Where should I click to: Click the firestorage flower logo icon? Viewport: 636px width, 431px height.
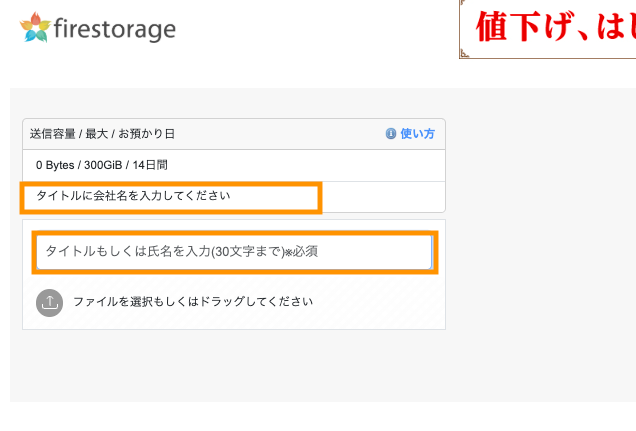coord(33,27)
